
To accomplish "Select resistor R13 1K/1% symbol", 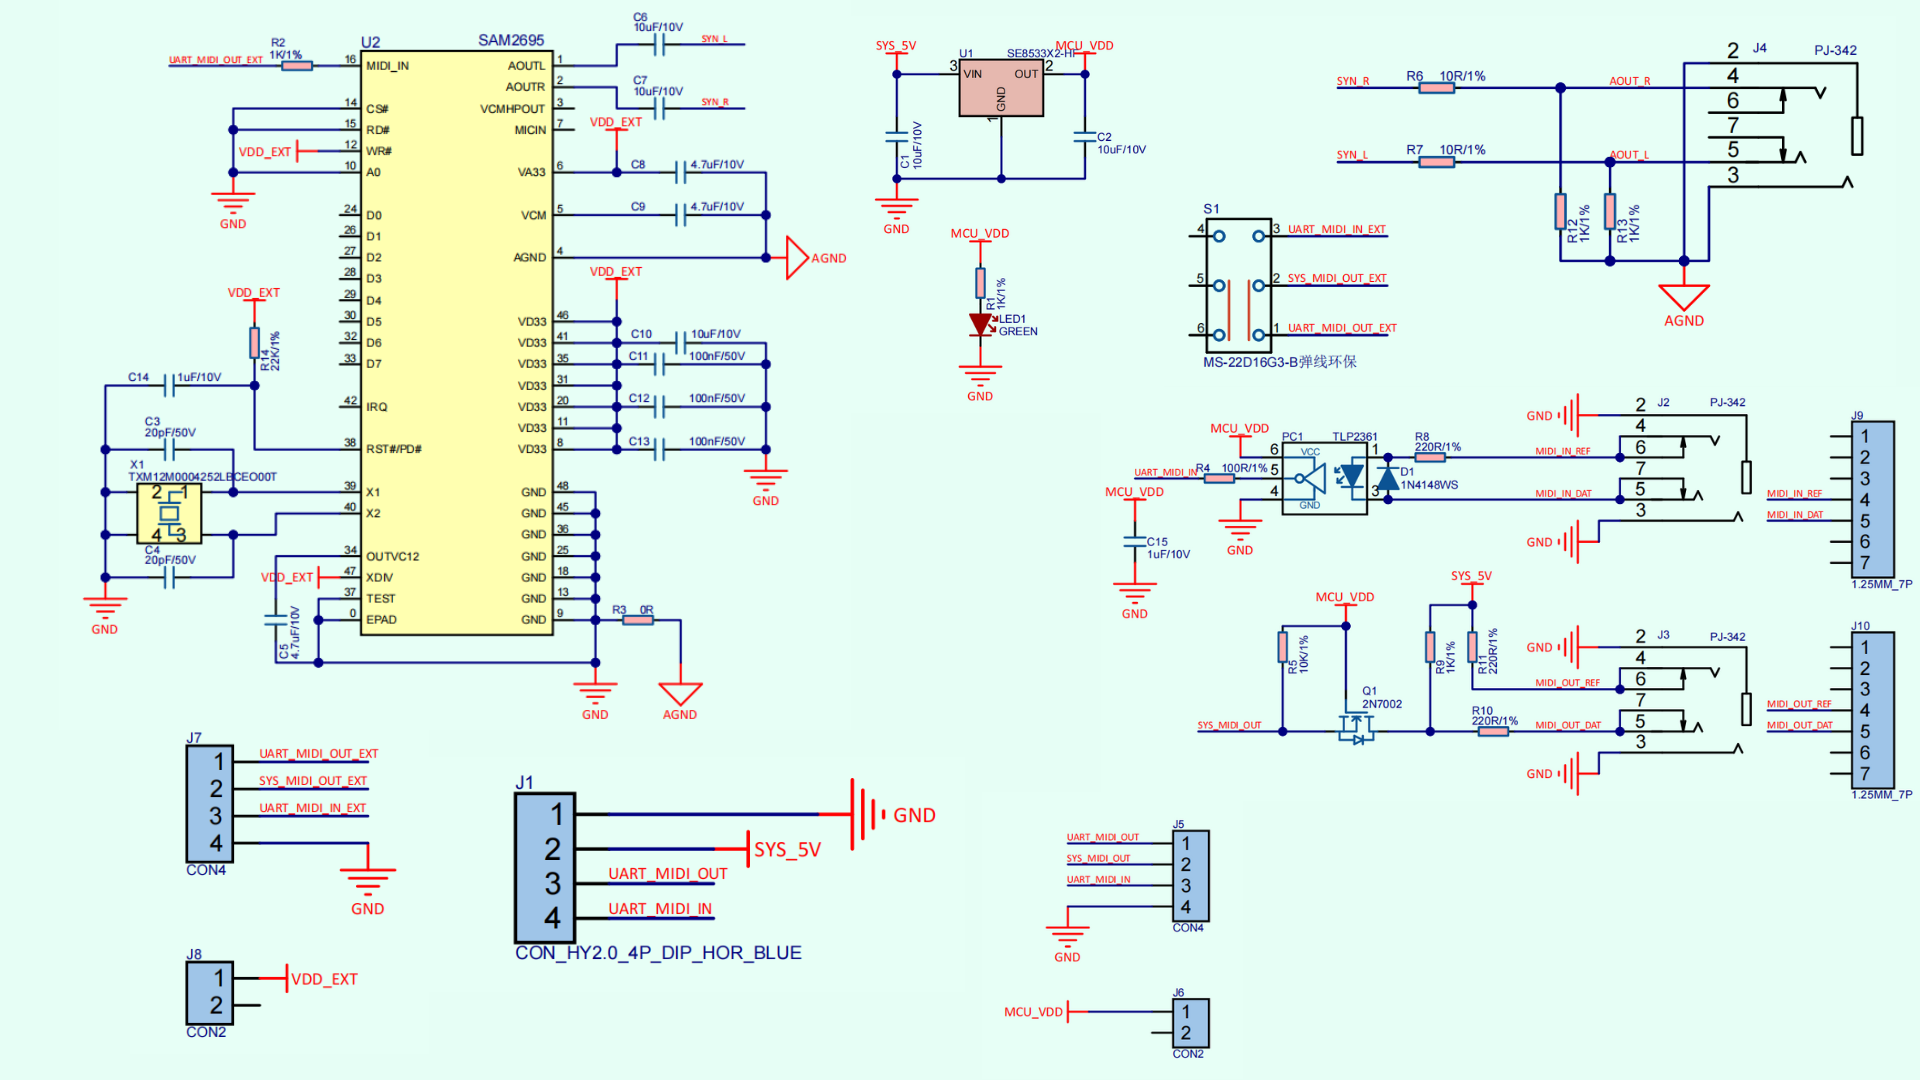I will 1610,212.
